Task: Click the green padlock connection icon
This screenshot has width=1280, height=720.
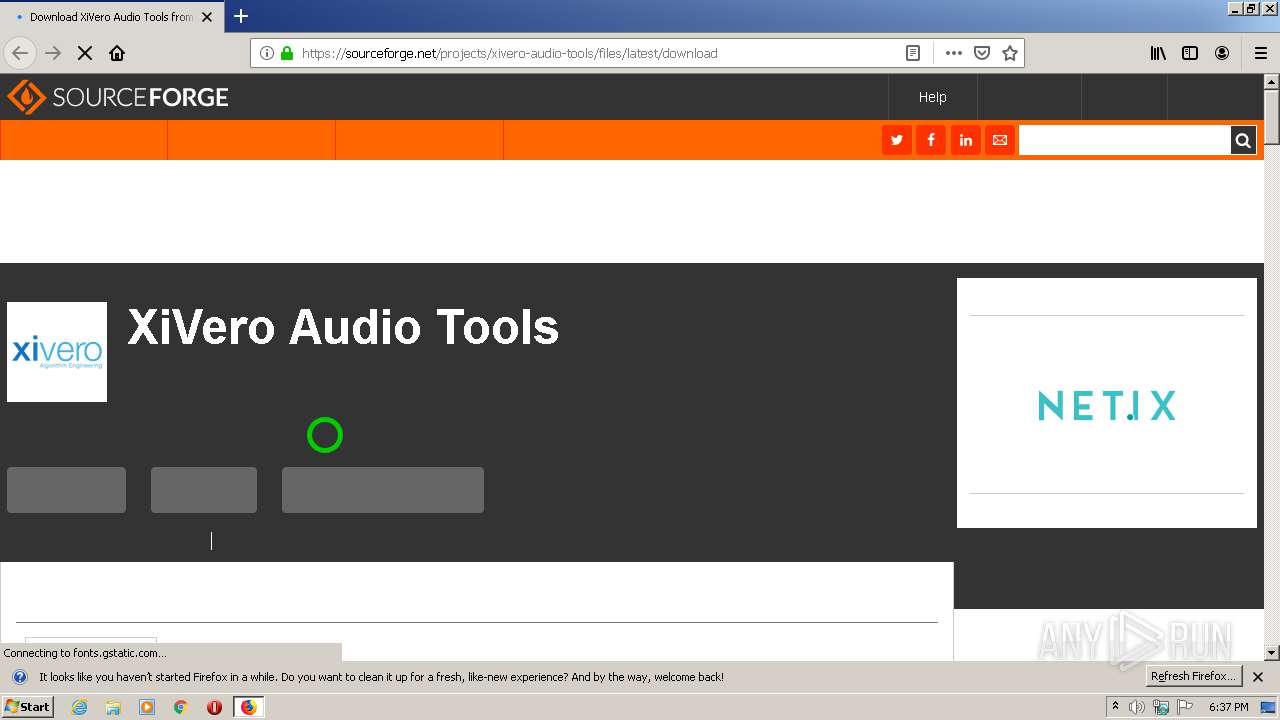Action: click(x=287, y=53)
